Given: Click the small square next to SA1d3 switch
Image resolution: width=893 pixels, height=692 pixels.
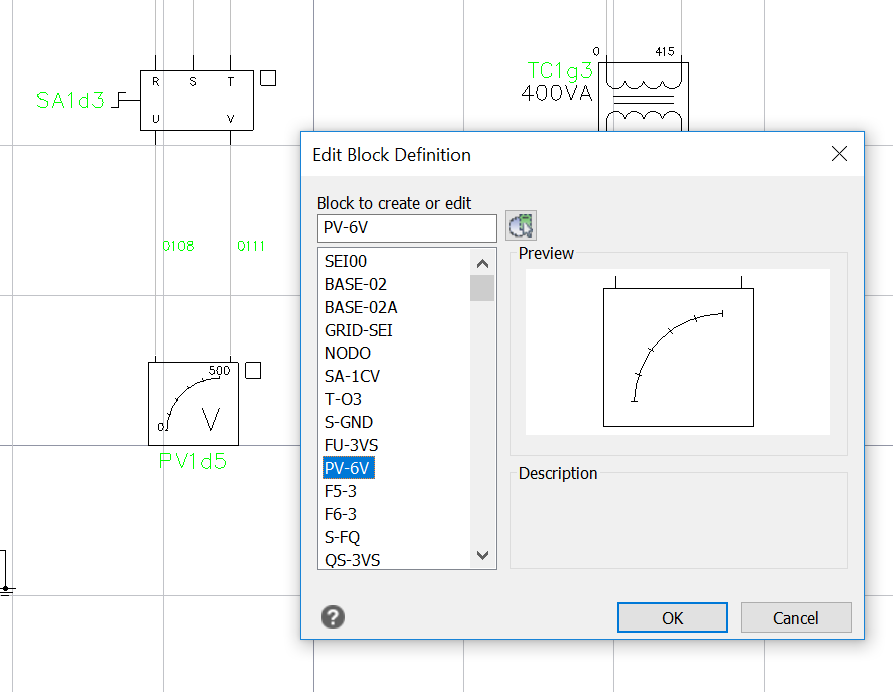Looking at the screenshot, I should 268,78.
